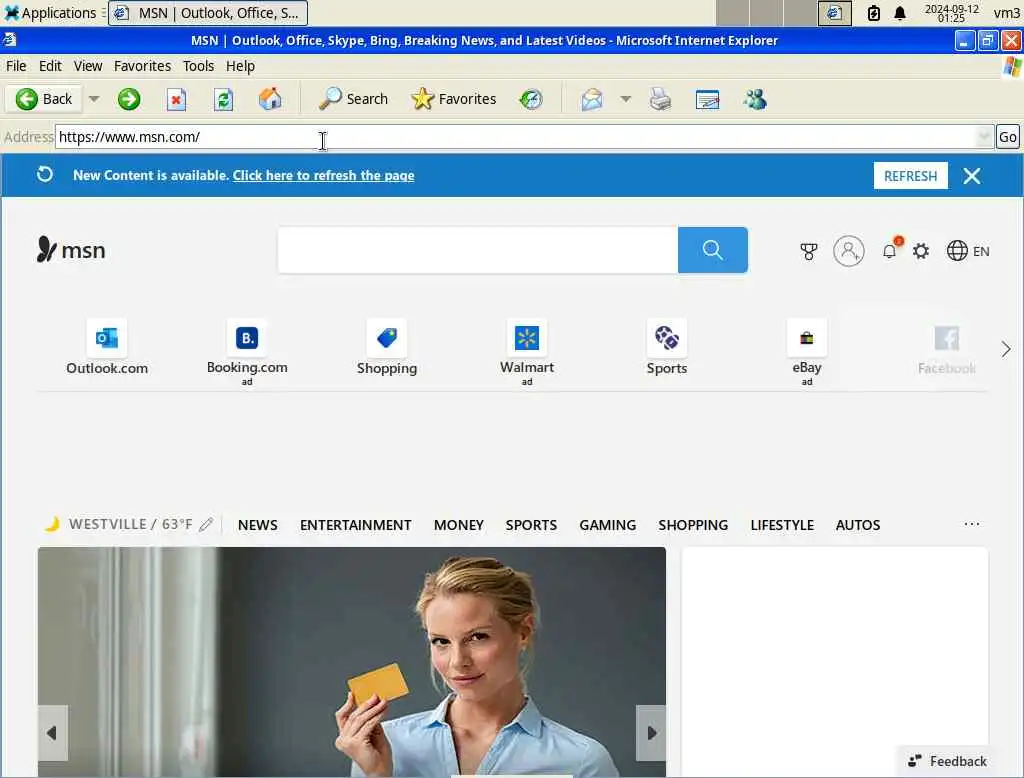Click the green Forward arrow
This screenshot has height=778, width=1024.
(x=129, y=99)
